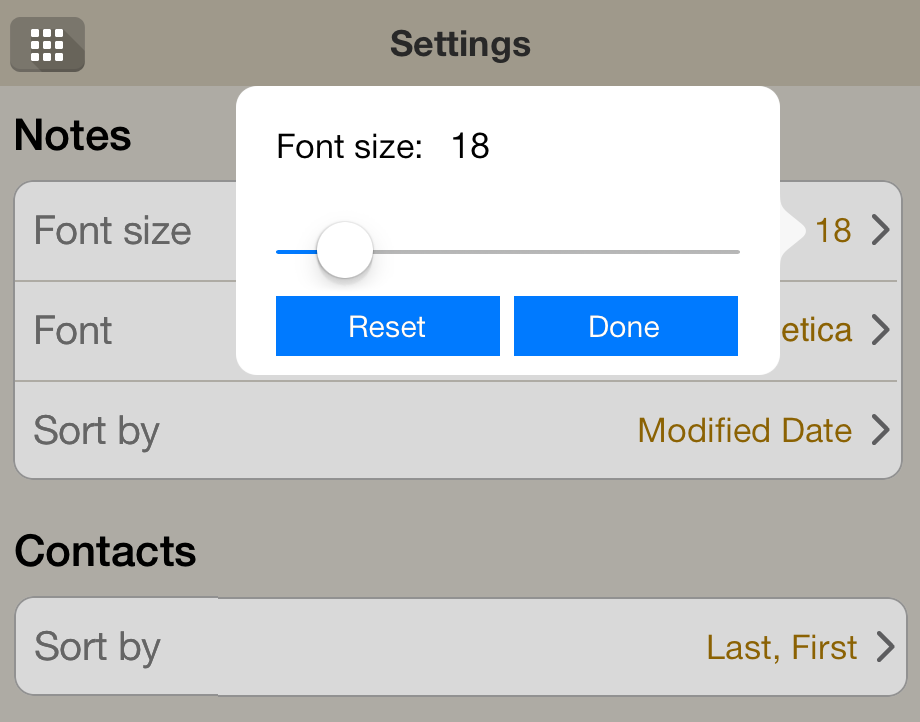This screenshot has height=722, width=920.
Task: Click the Reset button
Action: coord(388,326)
